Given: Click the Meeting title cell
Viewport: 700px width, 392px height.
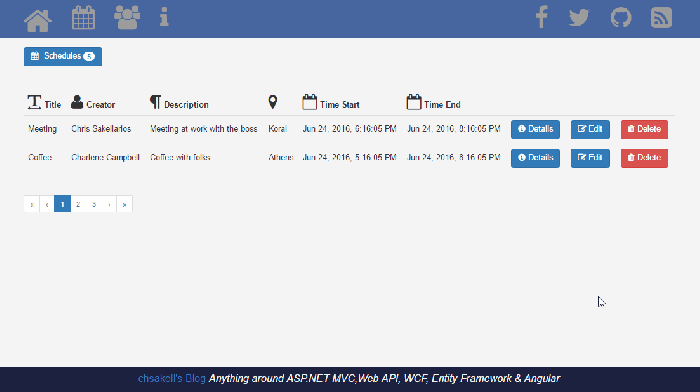Looking at the screenshot, I should pyautogui.click(x=42, y=129).
